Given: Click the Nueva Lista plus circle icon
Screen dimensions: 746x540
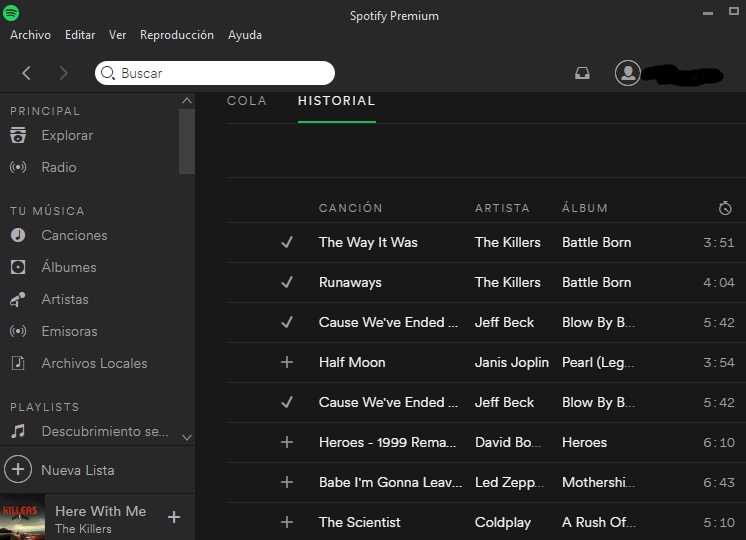Looking at the screenshot, I should (x=18, y=470).
